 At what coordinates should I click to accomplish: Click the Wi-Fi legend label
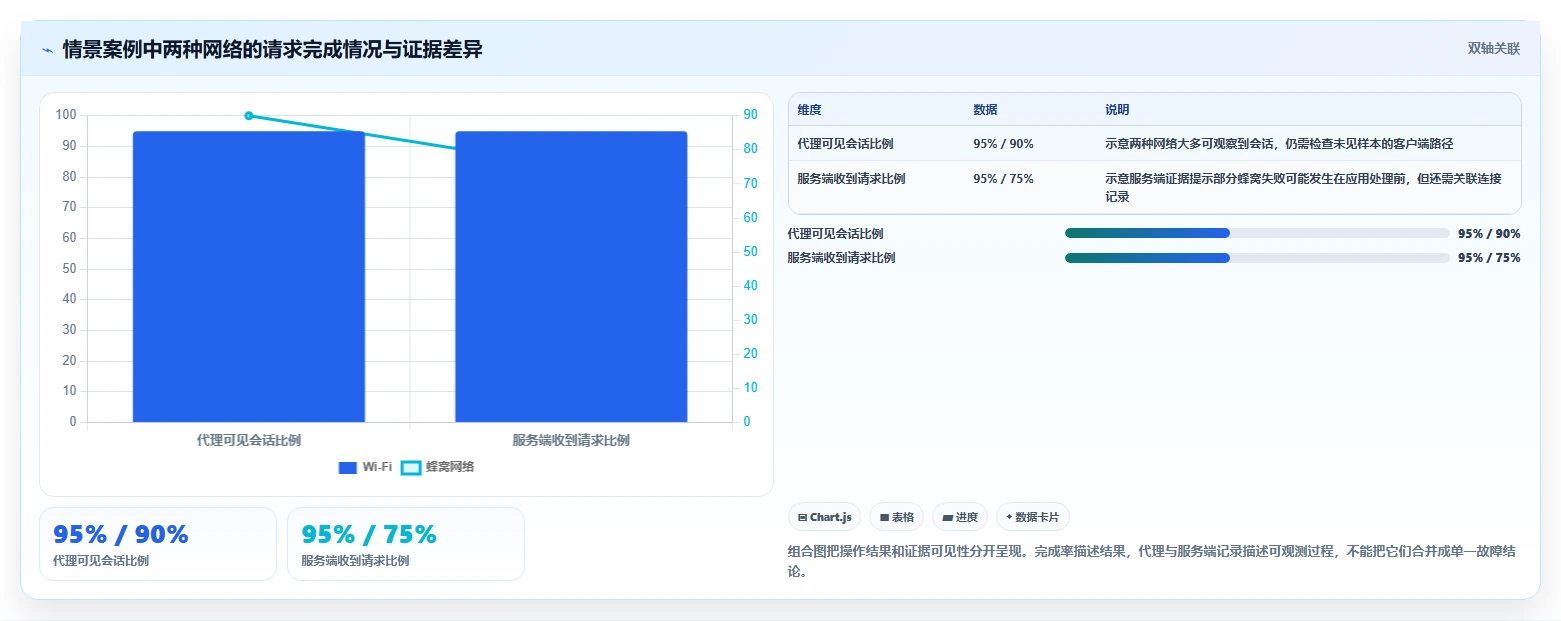pyautogui.click(x=377, y=467)
